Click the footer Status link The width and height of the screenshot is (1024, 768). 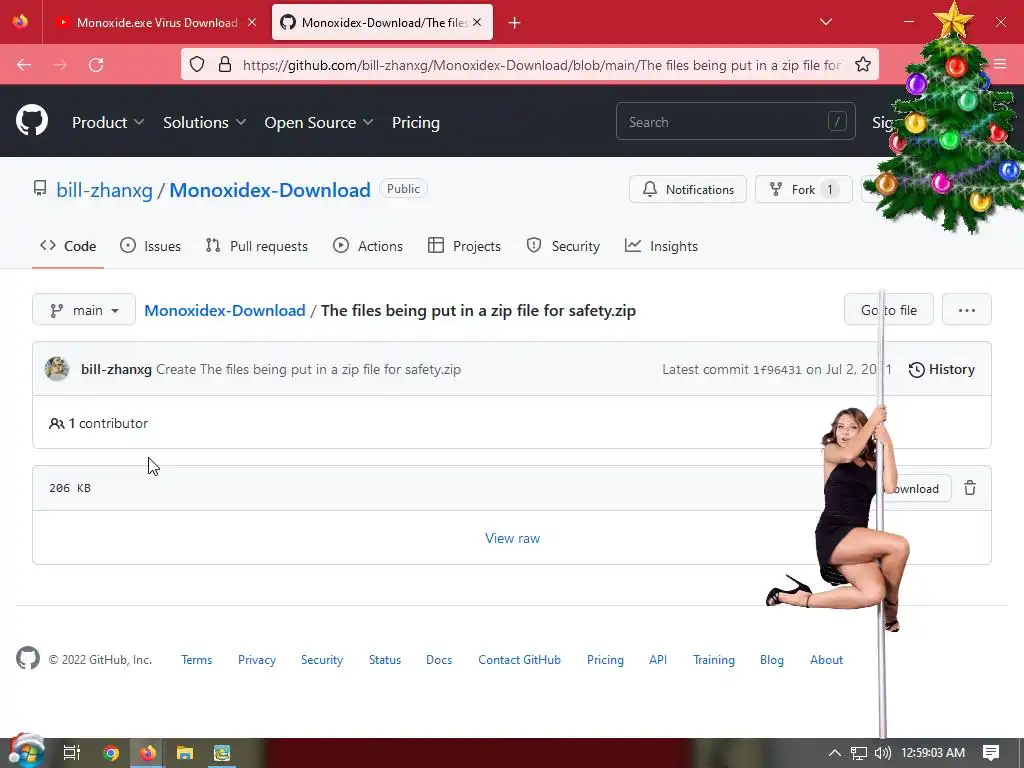coord(385,660)
